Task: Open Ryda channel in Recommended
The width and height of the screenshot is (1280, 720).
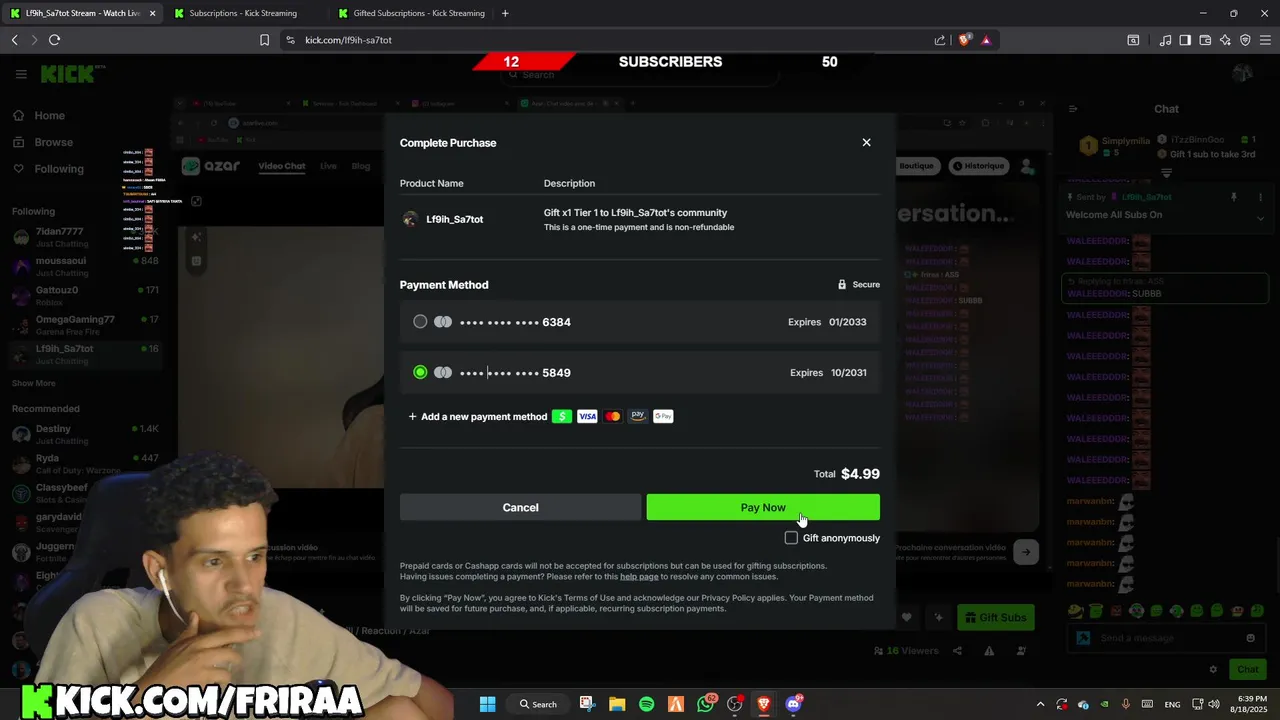Action: [85, 463]
